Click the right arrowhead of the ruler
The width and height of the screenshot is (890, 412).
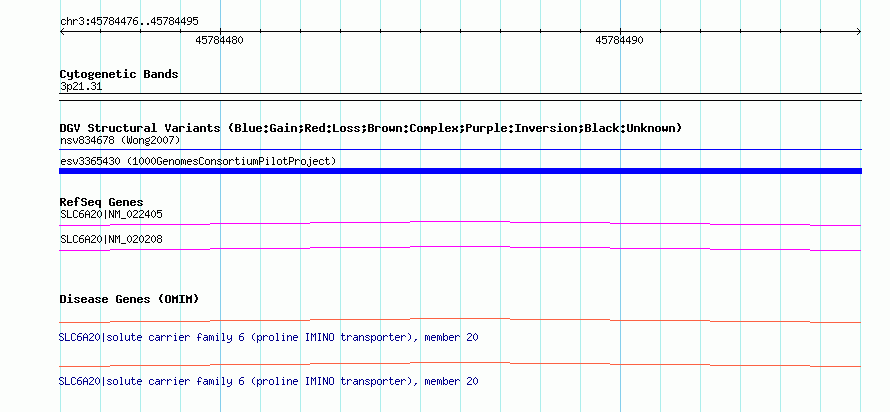click(x=859, y=32)
